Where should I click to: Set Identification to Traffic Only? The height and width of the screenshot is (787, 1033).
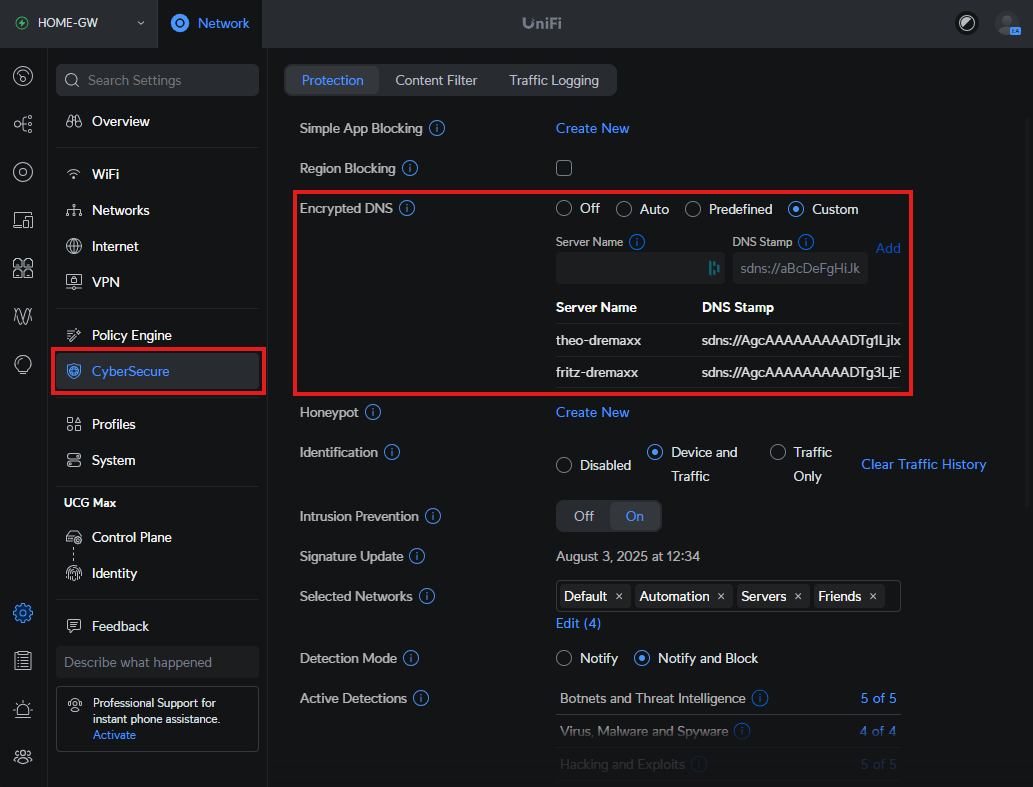[778, 452]
